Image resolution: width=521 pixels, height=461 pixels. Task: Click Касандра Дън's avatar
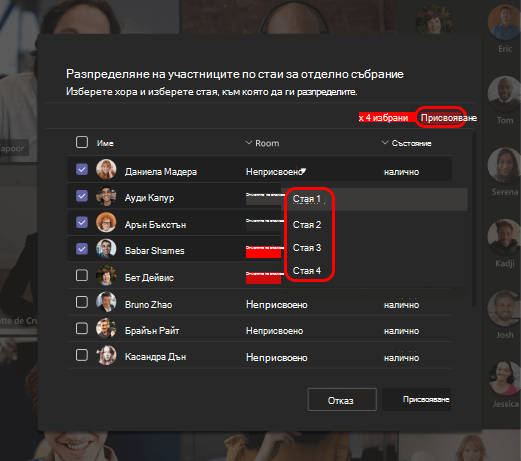pyautogui.click(x=106, y=355)
